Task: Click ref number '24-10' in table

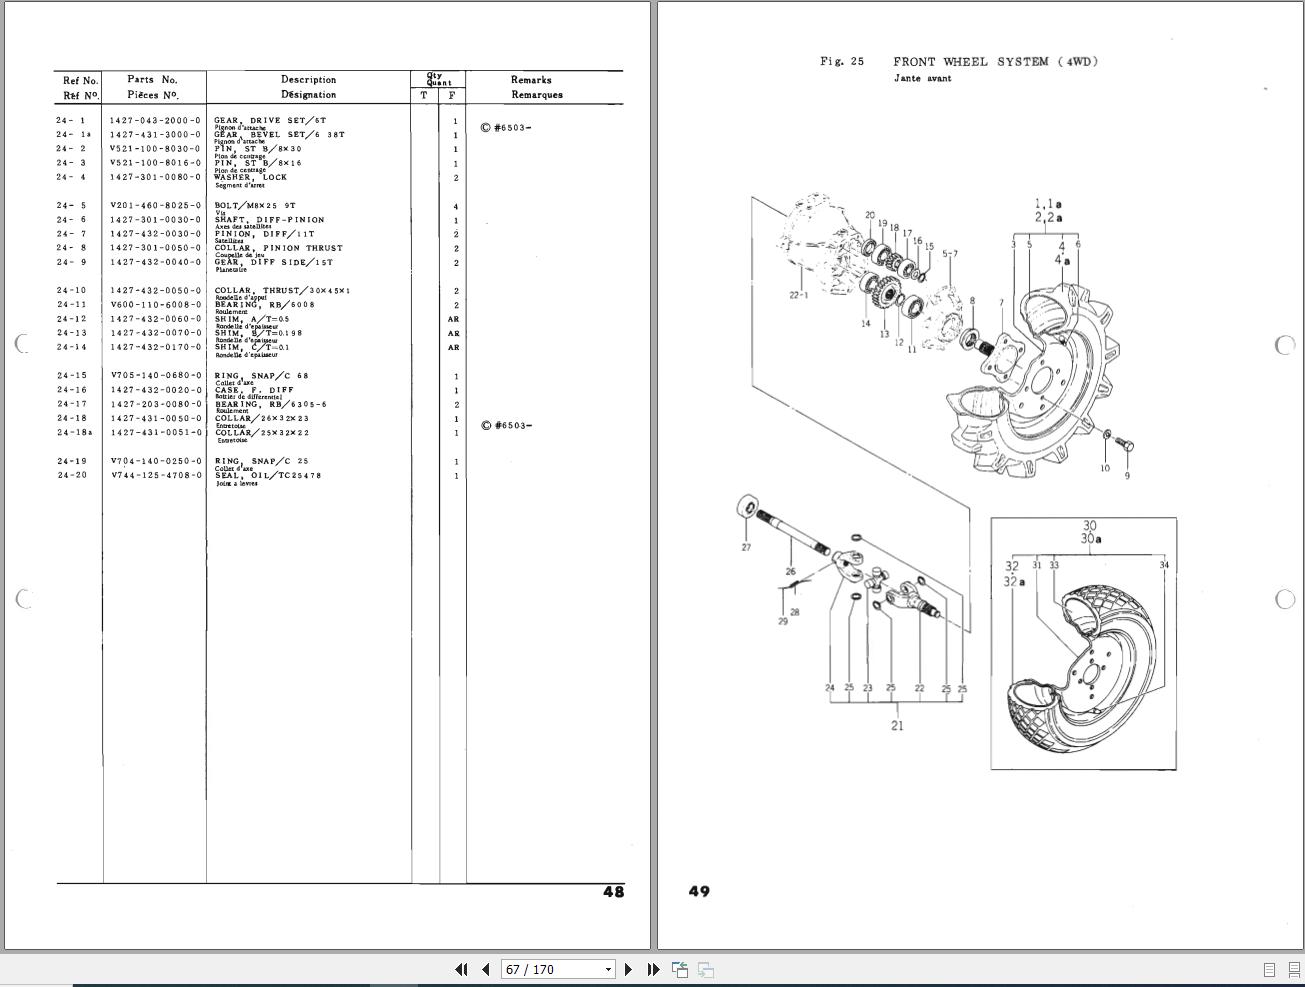Action: [72, 291]
